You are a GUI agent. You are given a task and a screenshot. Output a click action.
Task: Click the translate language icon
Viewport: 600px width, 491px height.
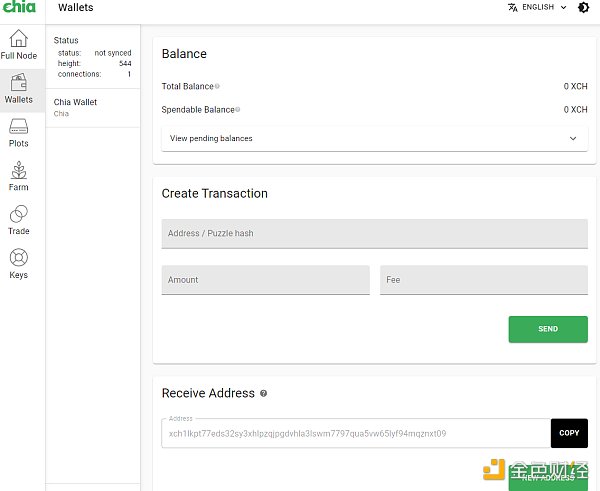pyautogui.click(x=513, y=7)
